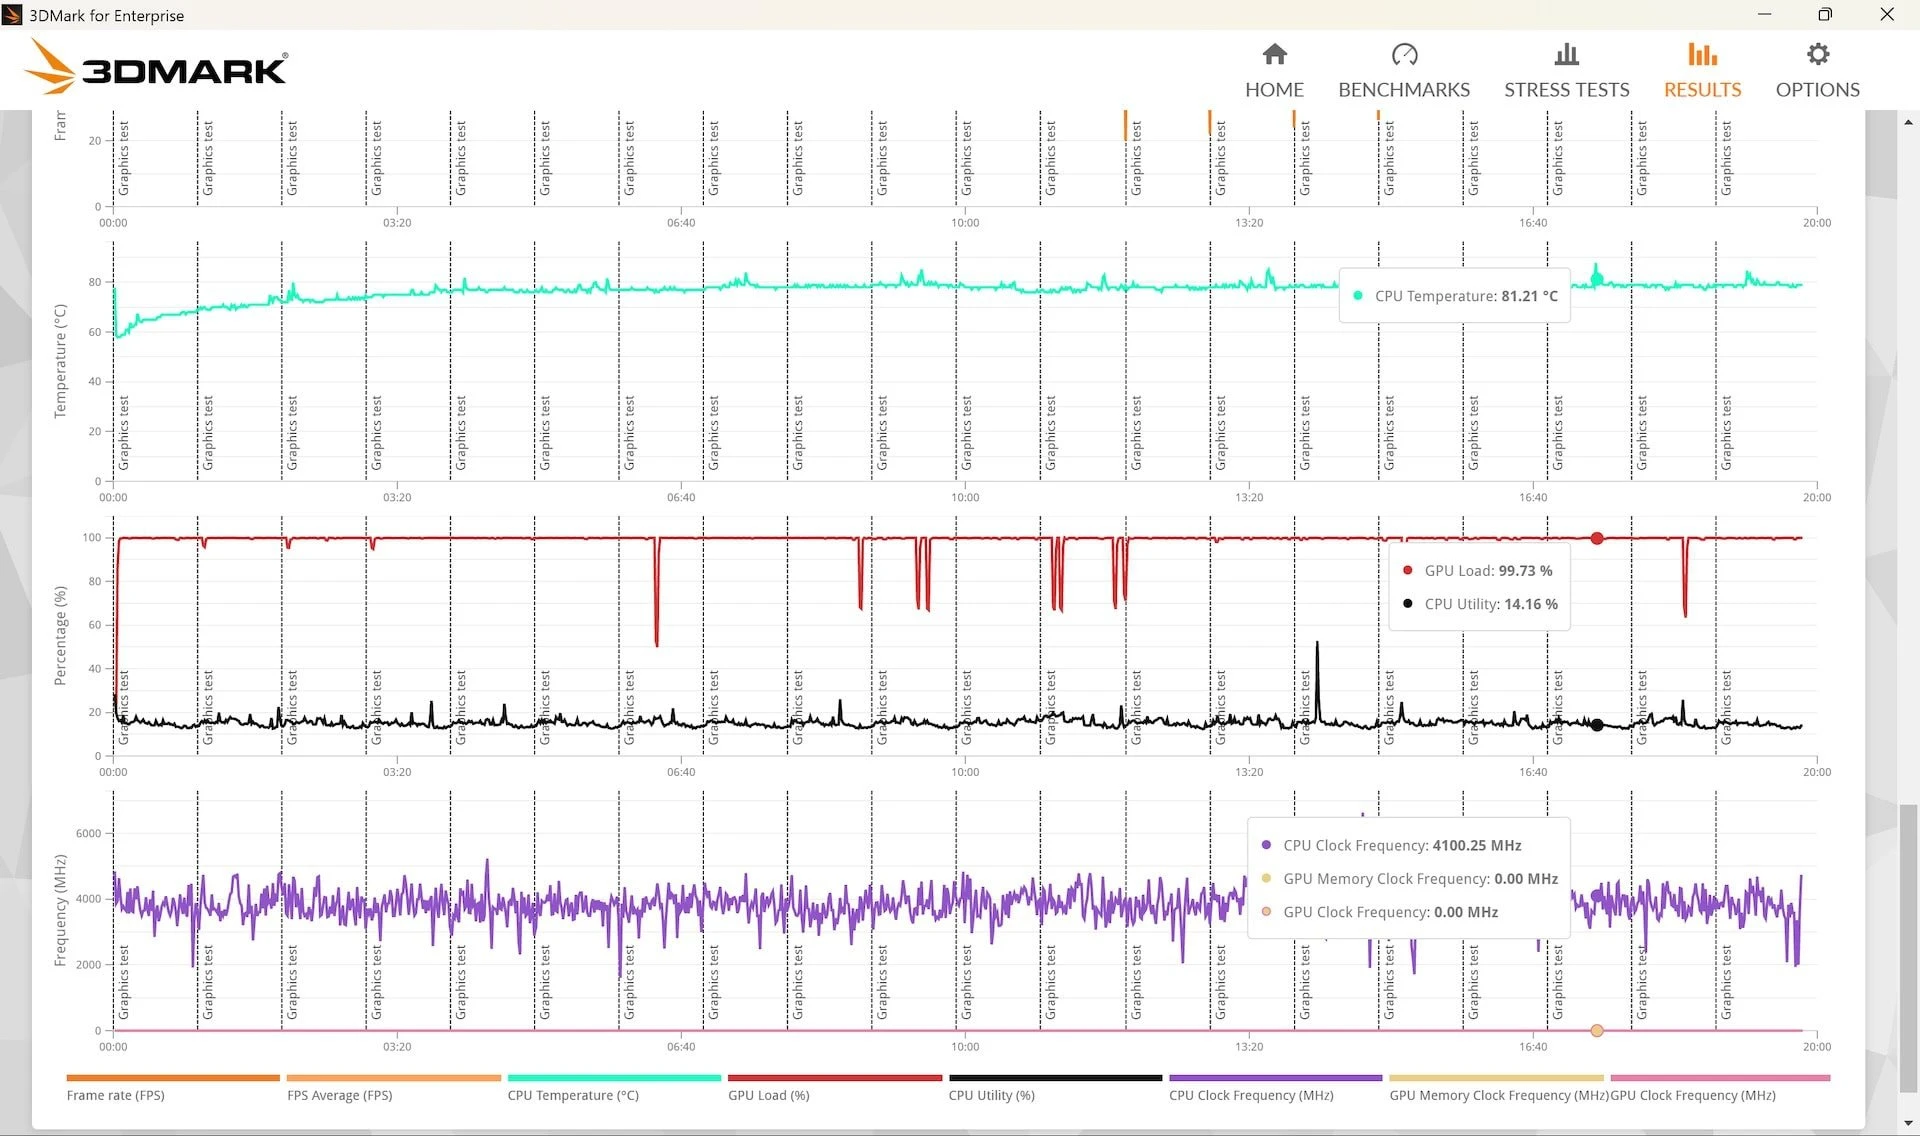The height and width of the screenshot is (1136, 1920).
Task: Click the Frequency (MHz) axis label
Action: click(60, 910)
